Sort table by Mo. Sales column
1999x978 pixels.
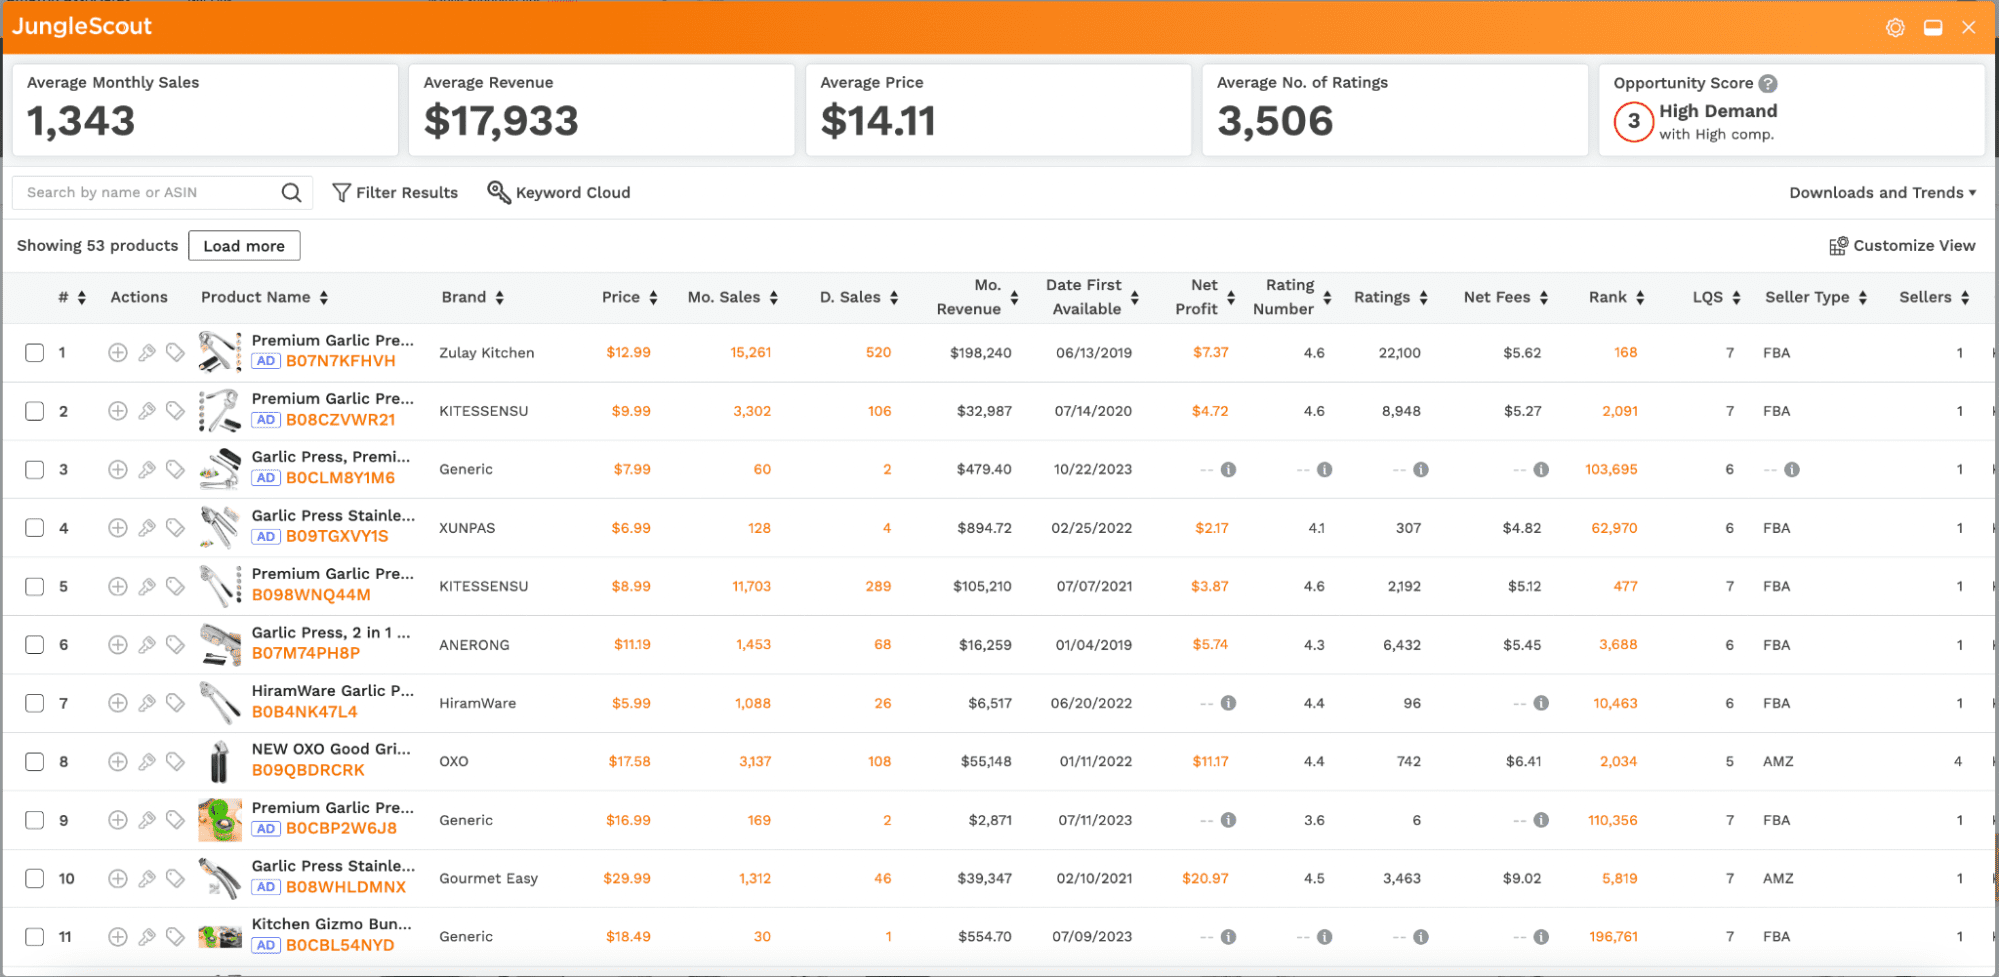coord(773,298)
